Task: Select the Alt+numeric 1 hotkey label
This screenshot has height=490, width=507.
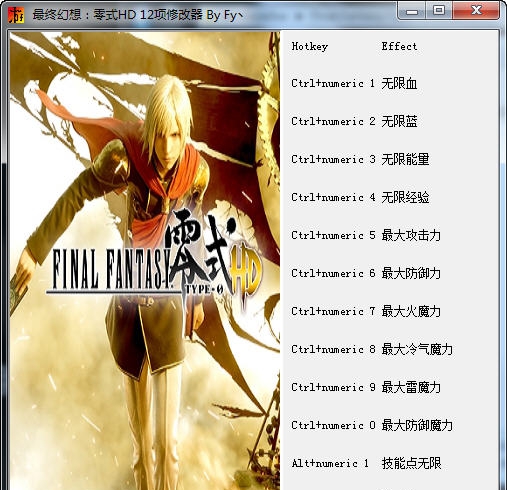Action: tap(330, 463)
